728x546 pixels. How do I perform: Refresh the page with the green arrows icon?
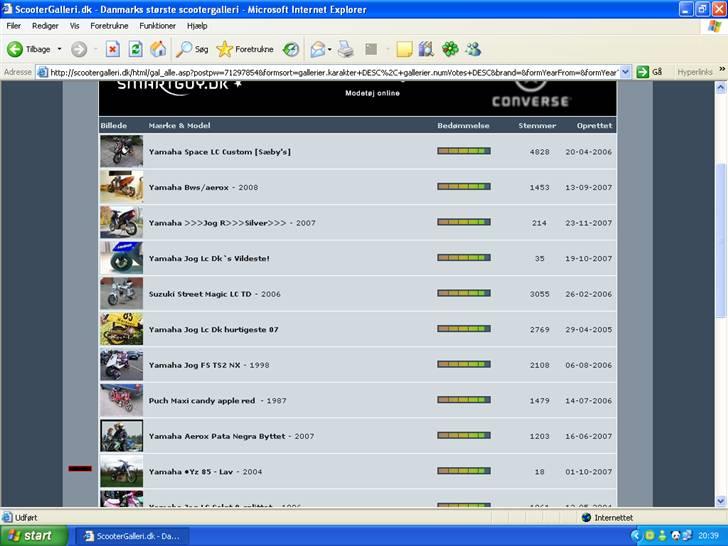click(135, 49)
